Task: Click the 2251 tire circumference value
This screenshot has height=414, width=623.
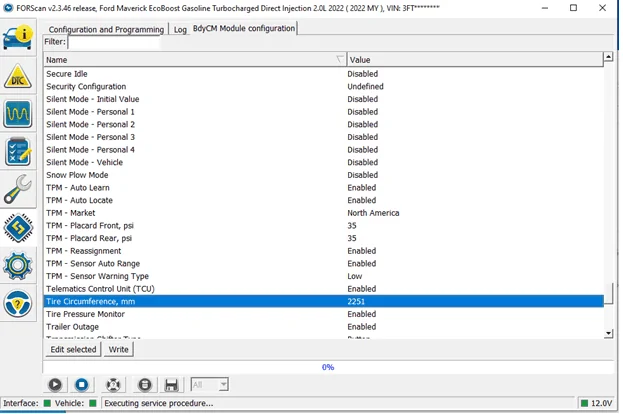Action: coord(356,302)
